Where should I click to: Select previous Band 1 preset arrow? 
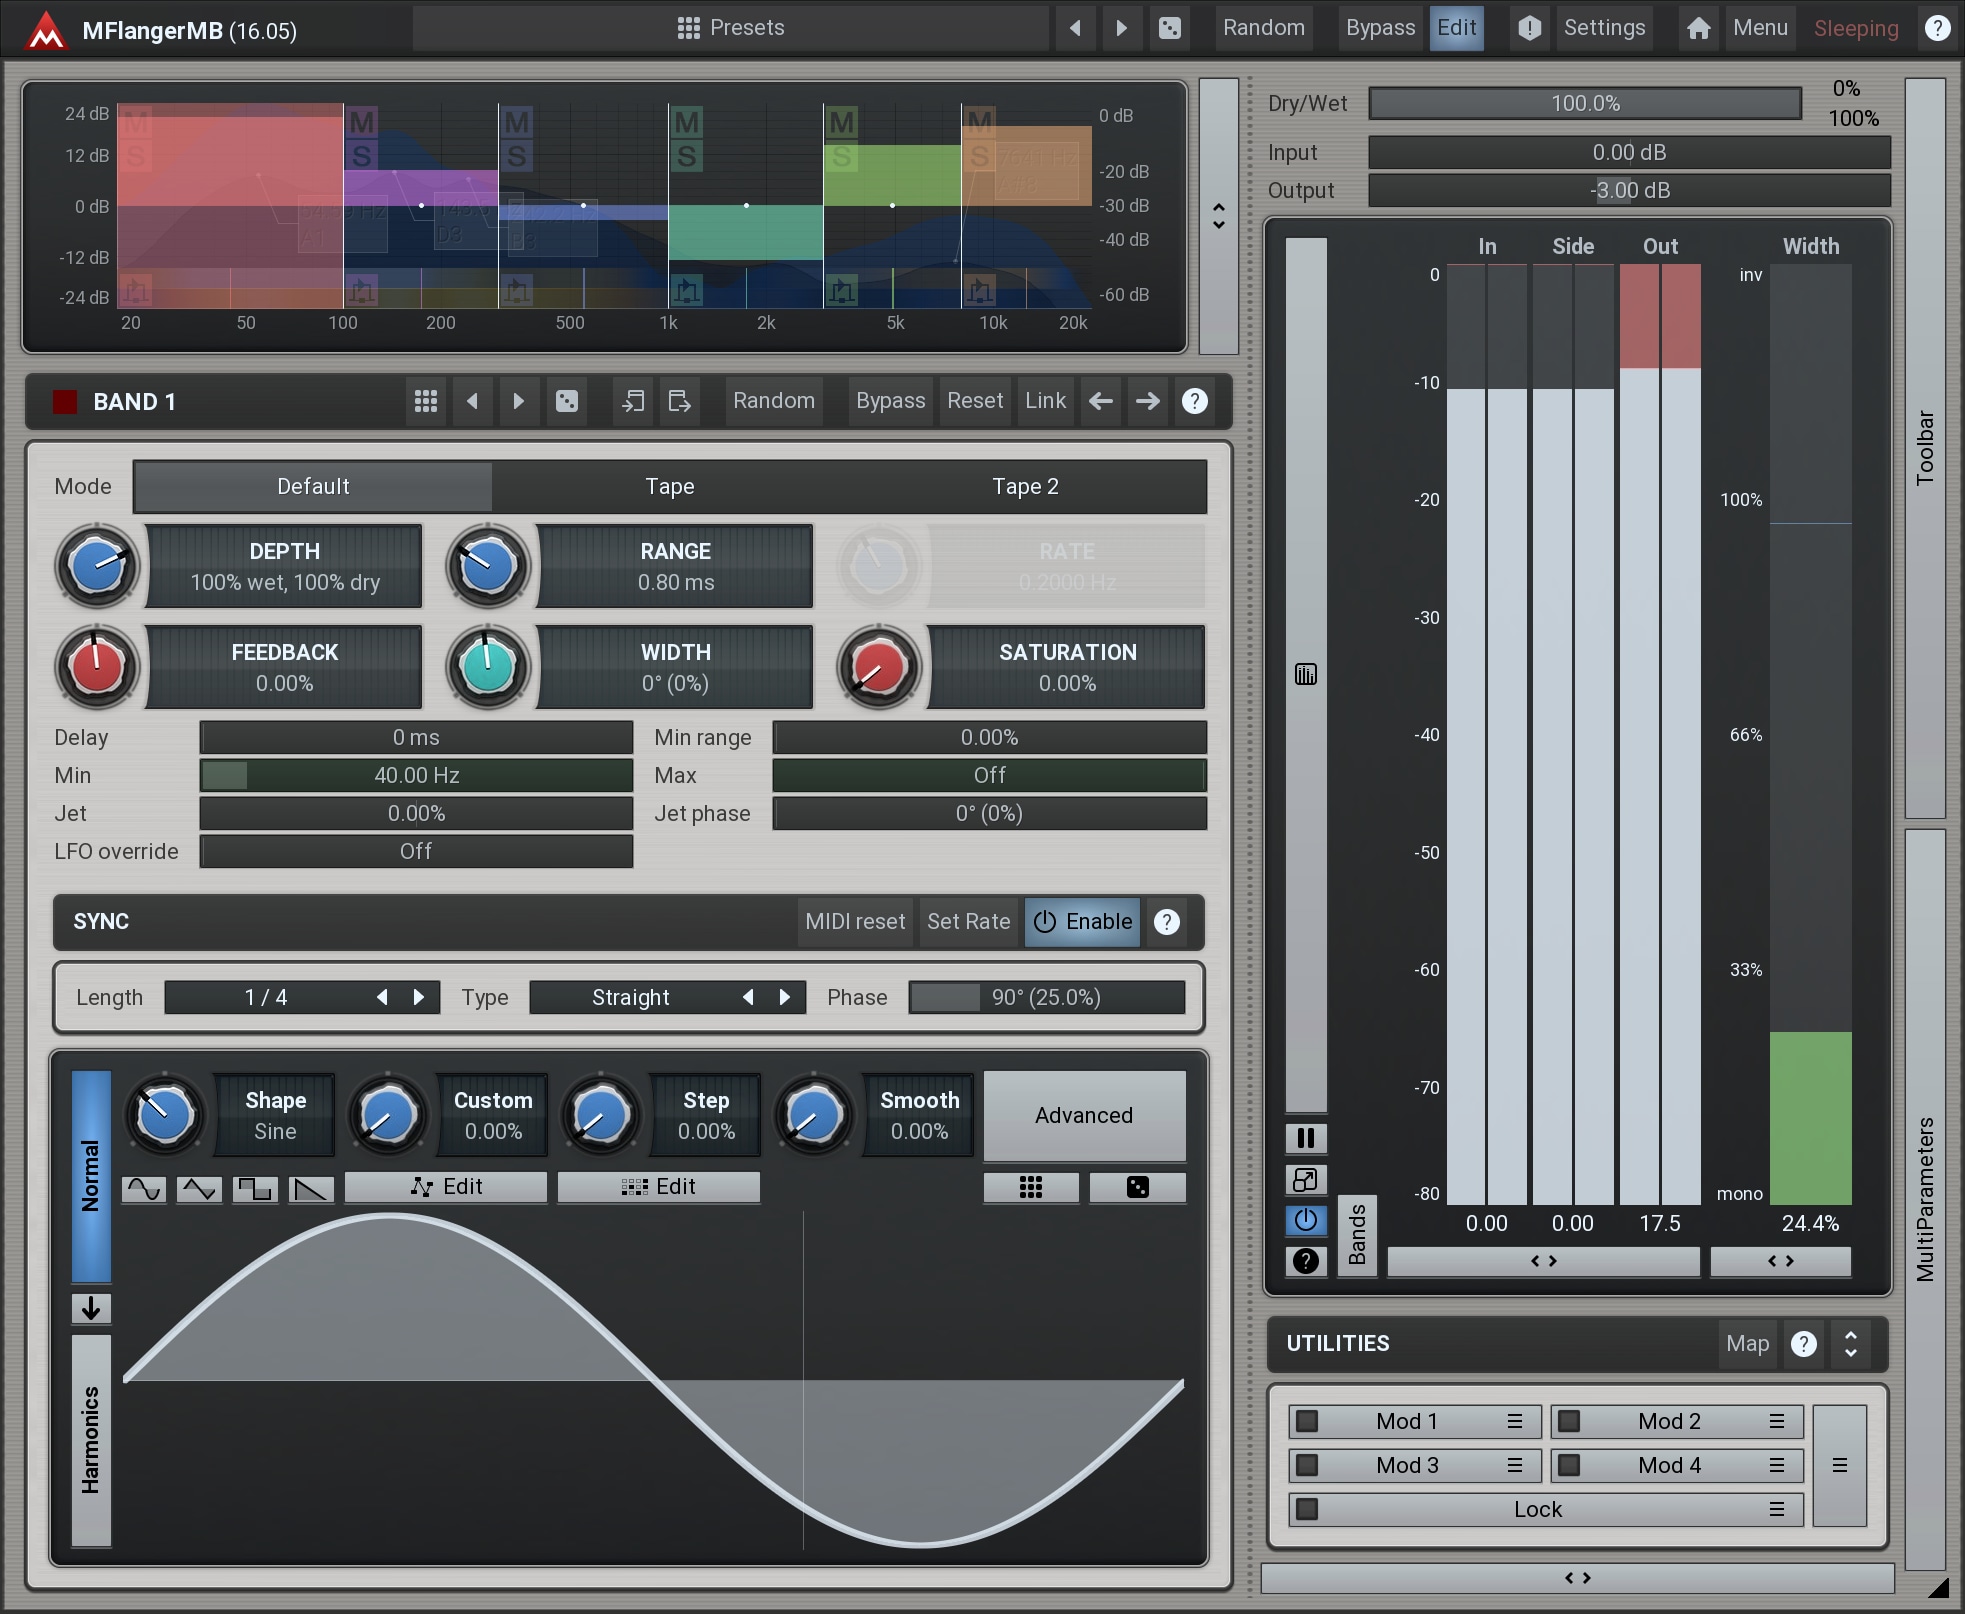click(x=472, y=401)
